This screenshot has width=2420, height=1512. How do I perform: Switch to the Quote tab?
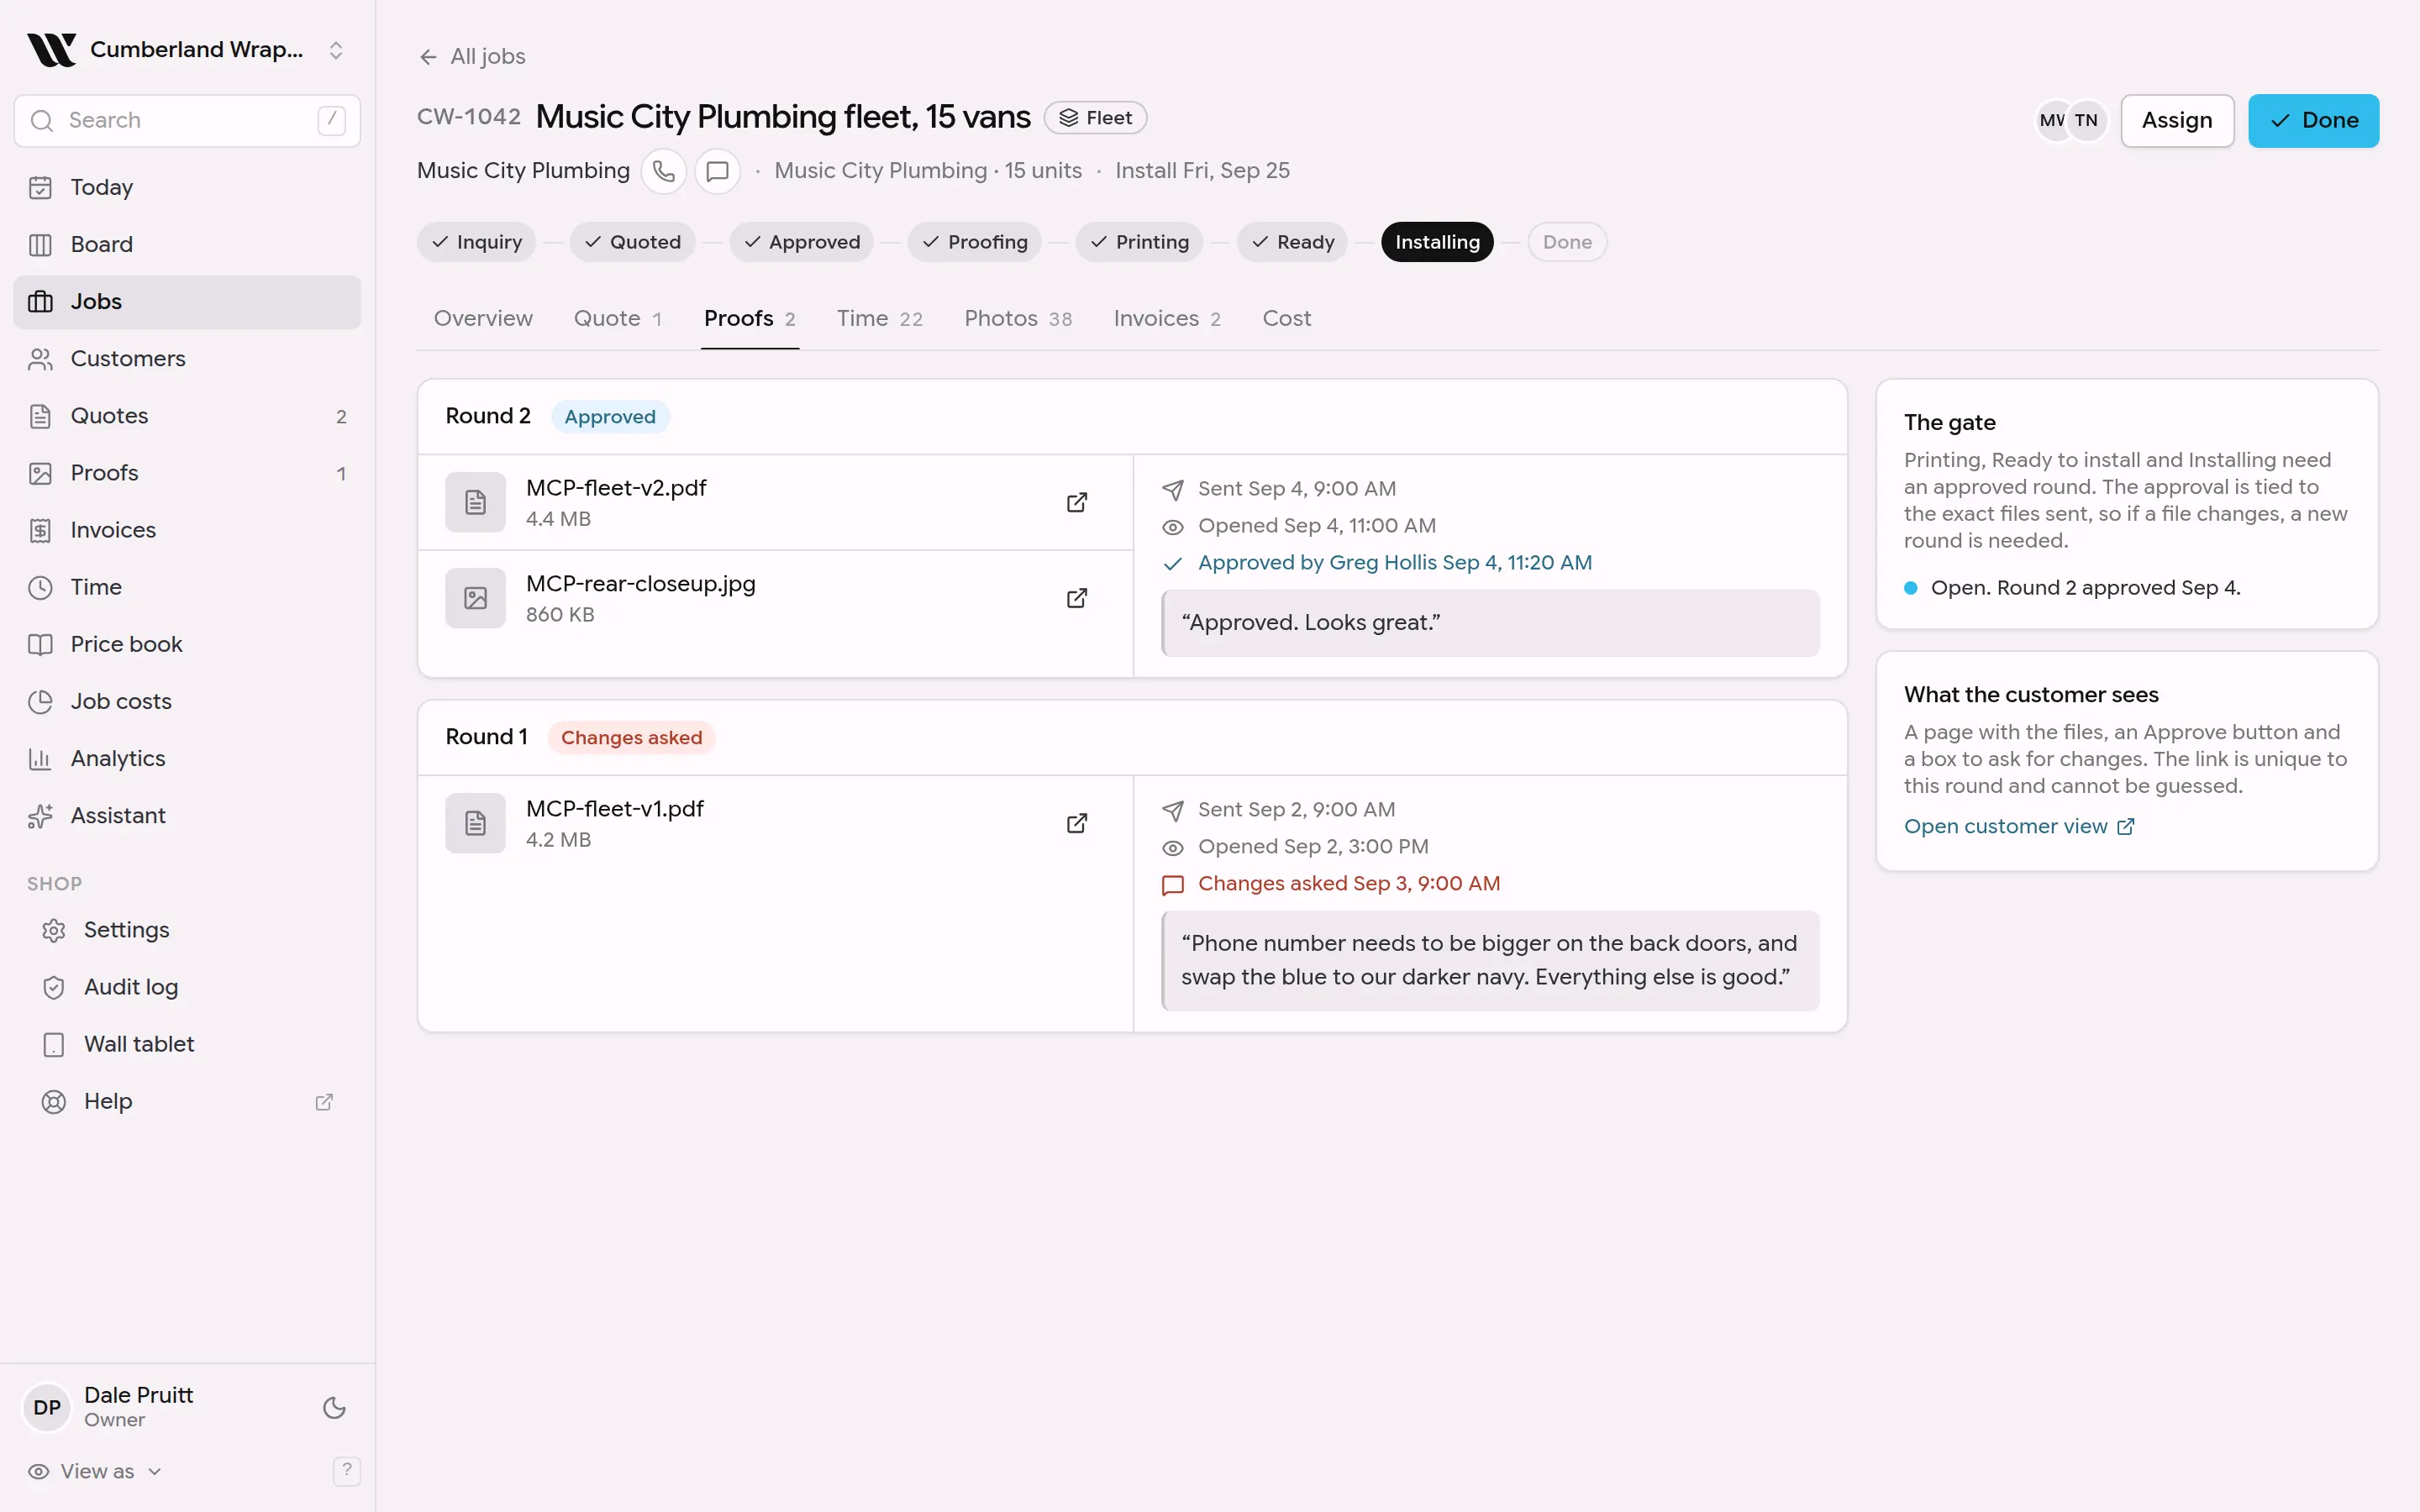[617, 318]
